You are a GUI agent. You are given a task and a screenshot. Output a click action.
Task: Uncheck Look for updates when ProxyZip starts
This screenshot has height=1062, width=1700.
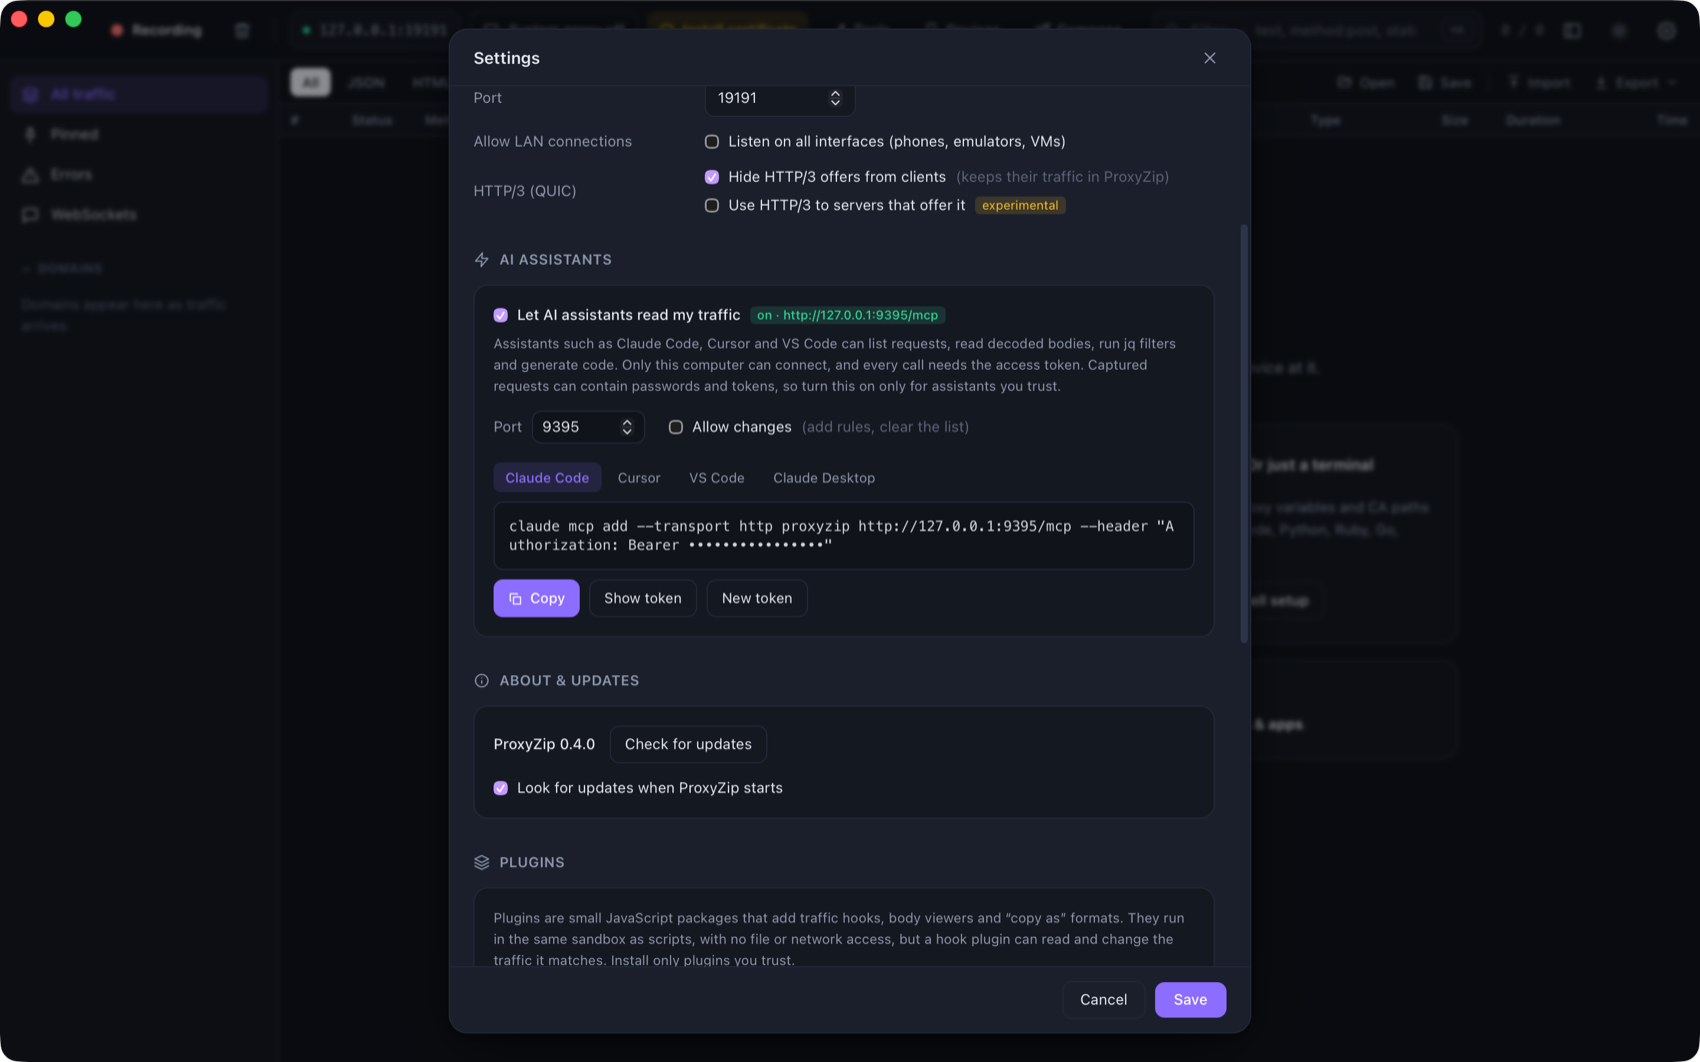(x=501, y=788)
